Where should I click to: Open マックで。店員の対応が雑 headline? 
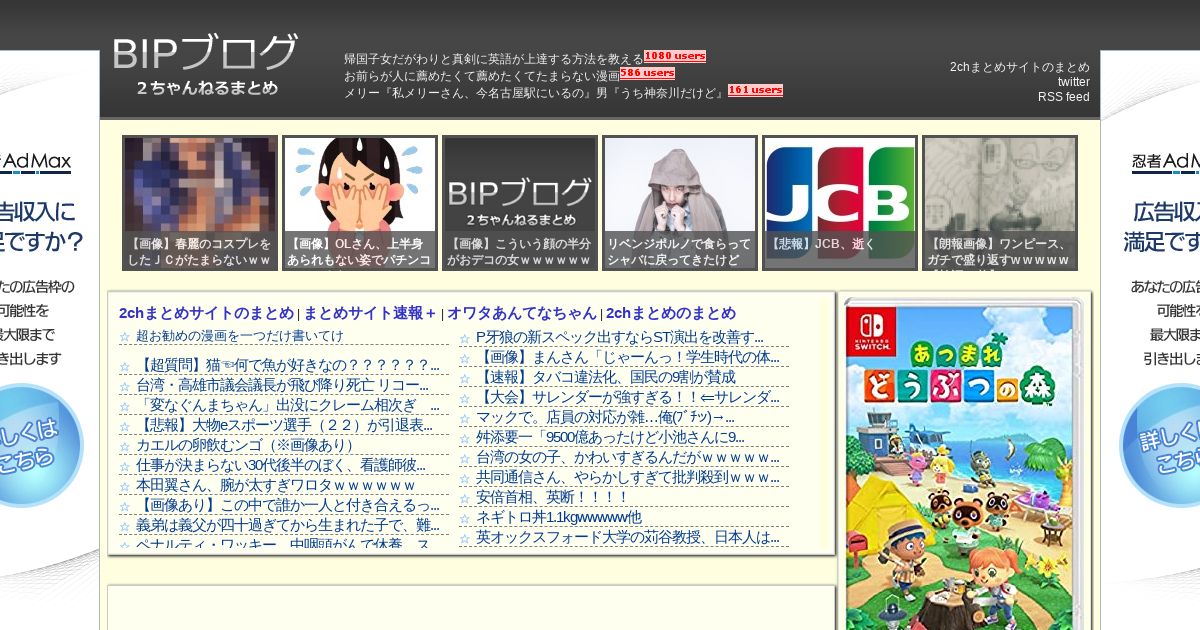[605, 417]
